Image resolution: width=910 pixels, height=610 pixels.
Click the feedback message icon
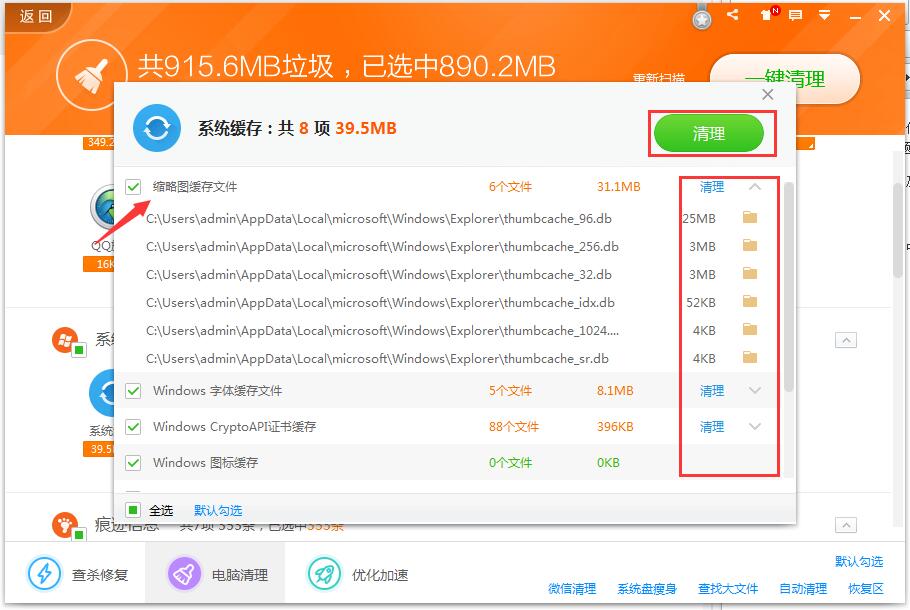(797, 15)
